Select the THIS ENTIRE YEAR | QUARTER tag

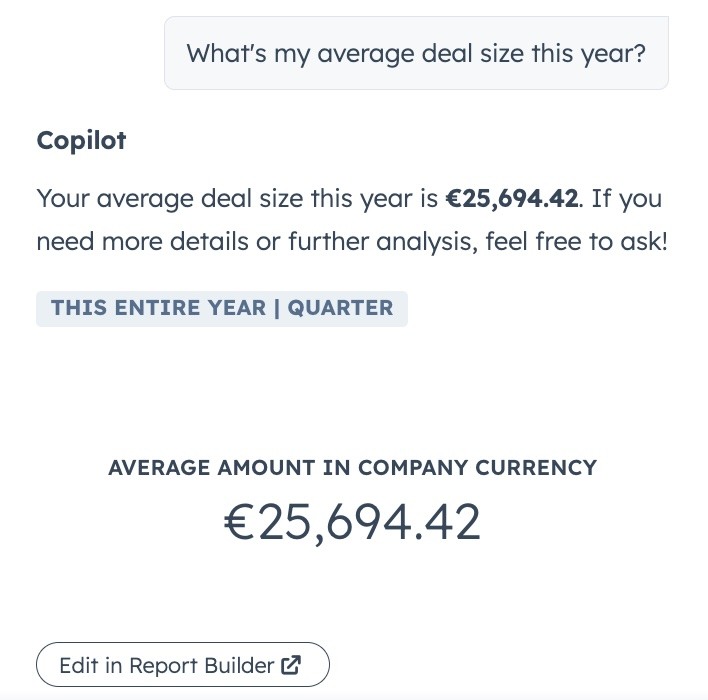coord(221,308)
